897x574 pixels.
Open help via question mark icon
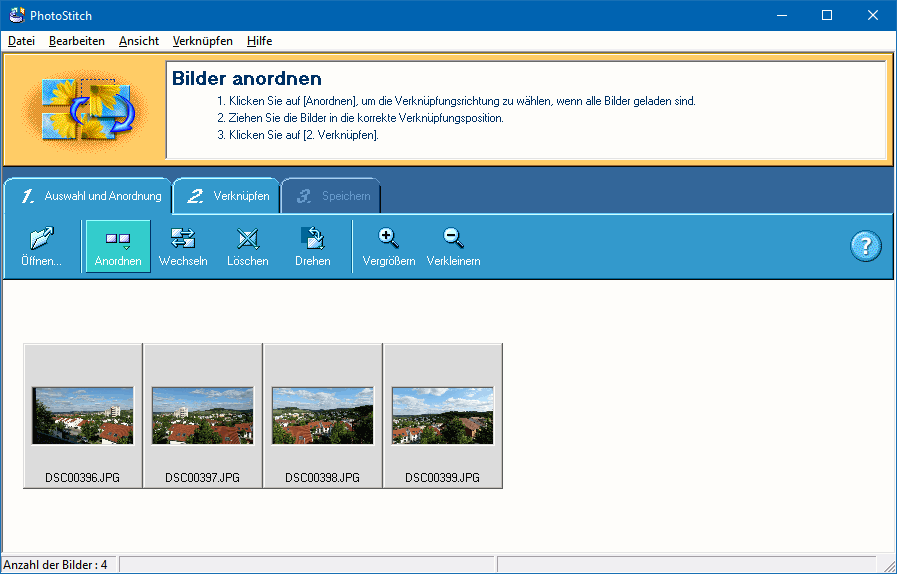click(x=865, y=246)
